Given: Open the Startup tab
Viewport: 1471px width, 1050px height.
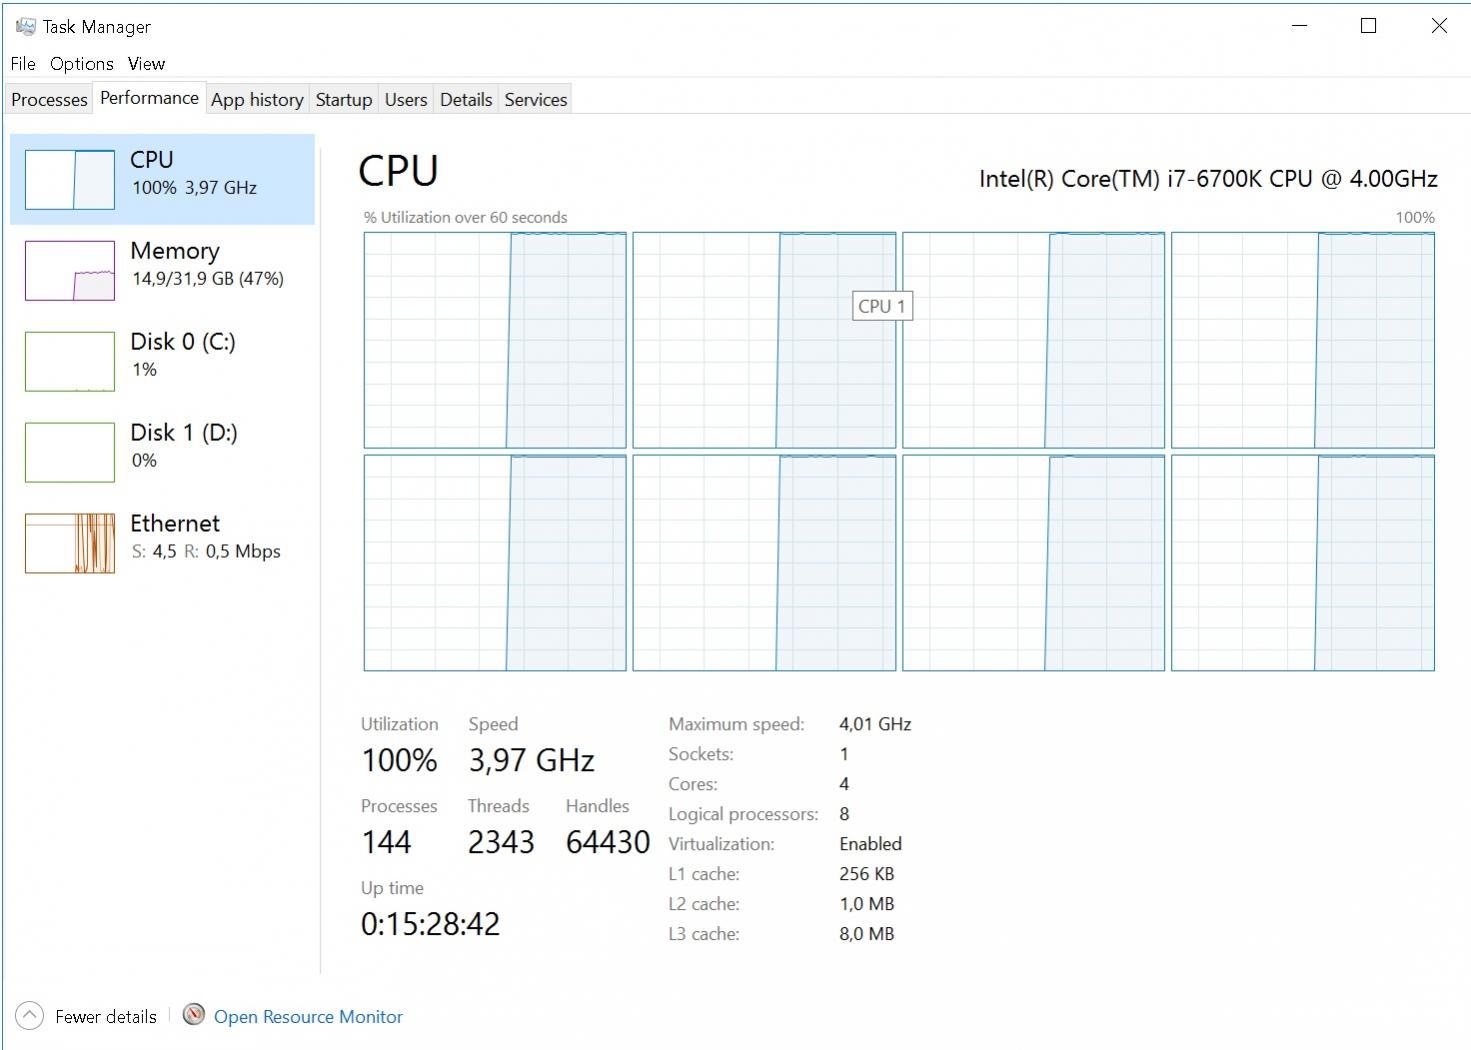Looking at the screenshot, I should coord(344,99).
